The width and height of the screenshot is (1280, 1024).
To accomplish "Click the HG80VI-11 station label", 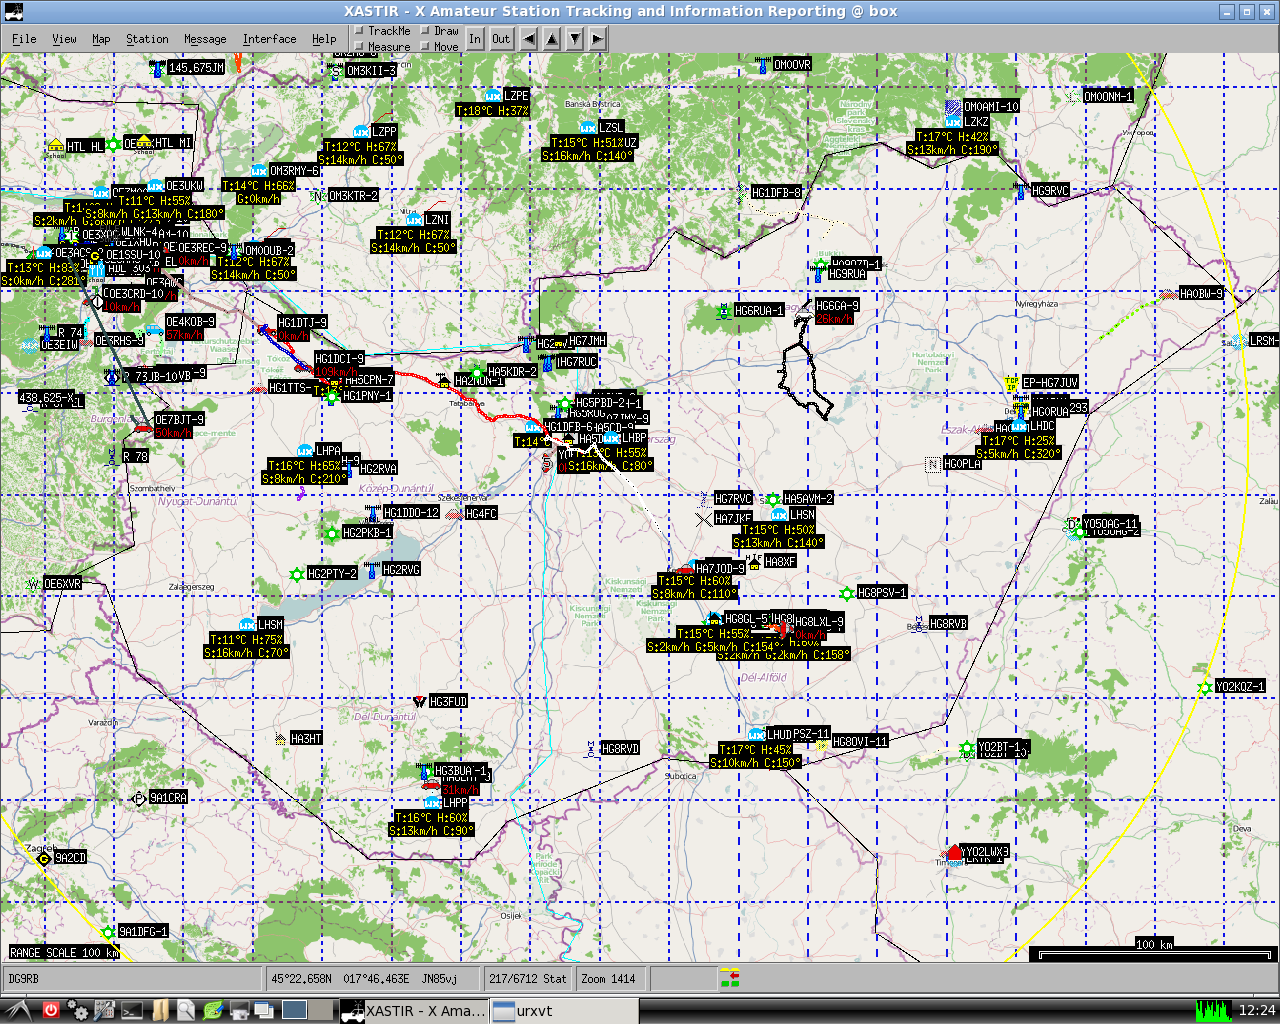I will pos(860,742).
